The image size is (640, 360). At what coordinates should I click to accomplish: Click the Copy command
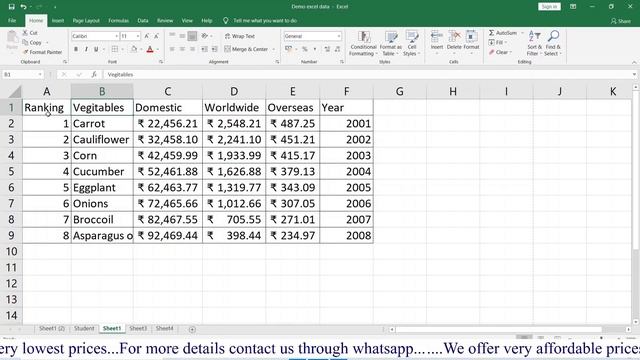coord(32,42)
